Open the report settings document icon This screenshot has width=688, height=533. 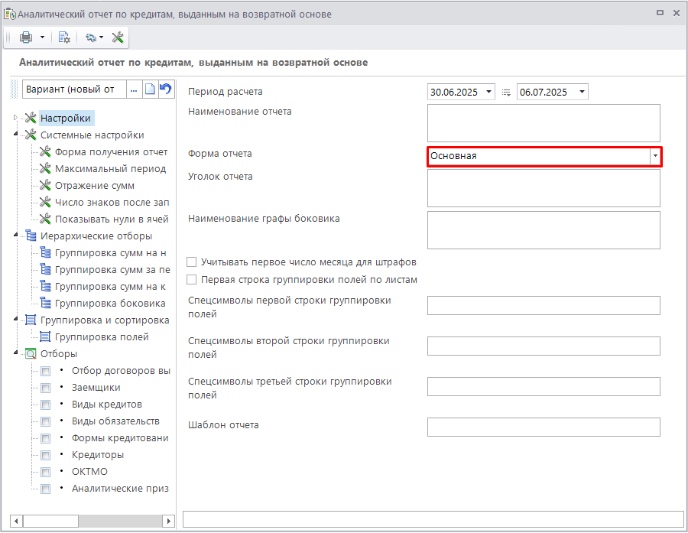coord(64,38)
